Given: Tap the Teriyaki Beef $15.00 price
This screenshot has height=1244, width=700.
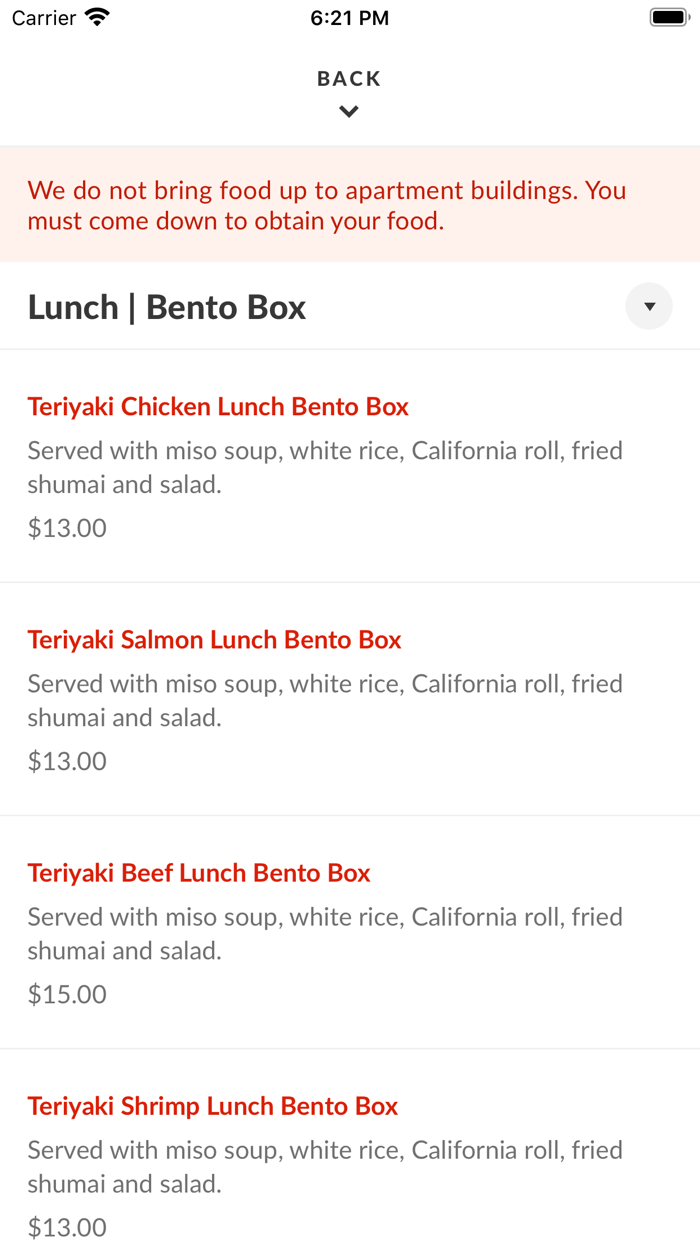Looking at the screenshot, I should point(67,994).
